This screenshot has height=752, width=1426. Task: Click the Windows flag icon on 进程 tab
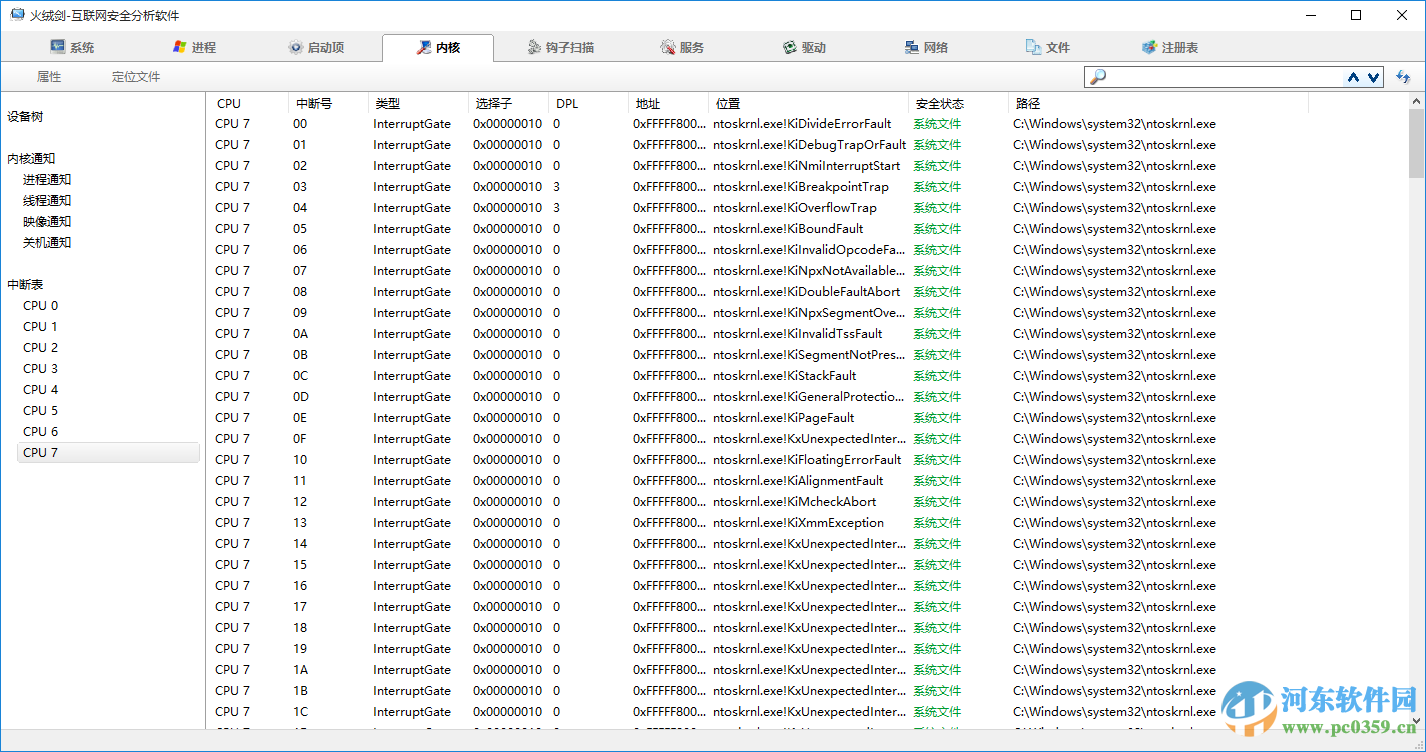point(180,47)
